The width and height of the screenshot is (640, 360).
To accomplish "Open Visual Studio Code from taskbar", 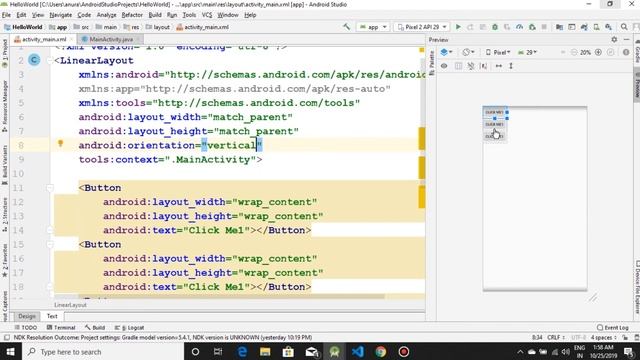I will pyautogui.click(x=358, y=351).
